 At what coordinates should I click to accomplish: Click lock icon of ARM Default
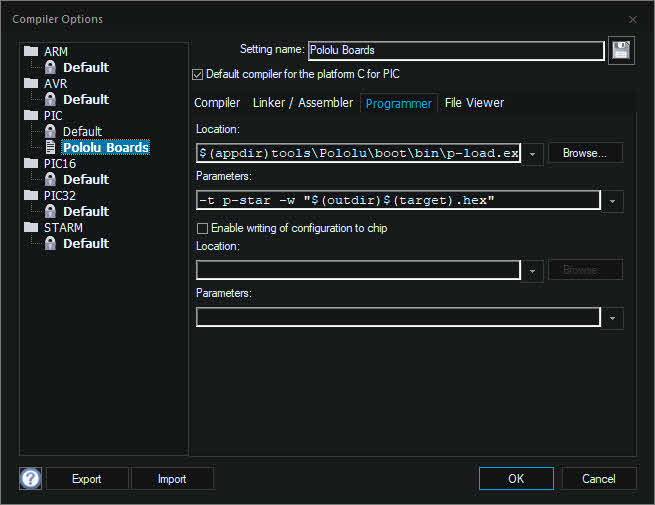[50, 67]
